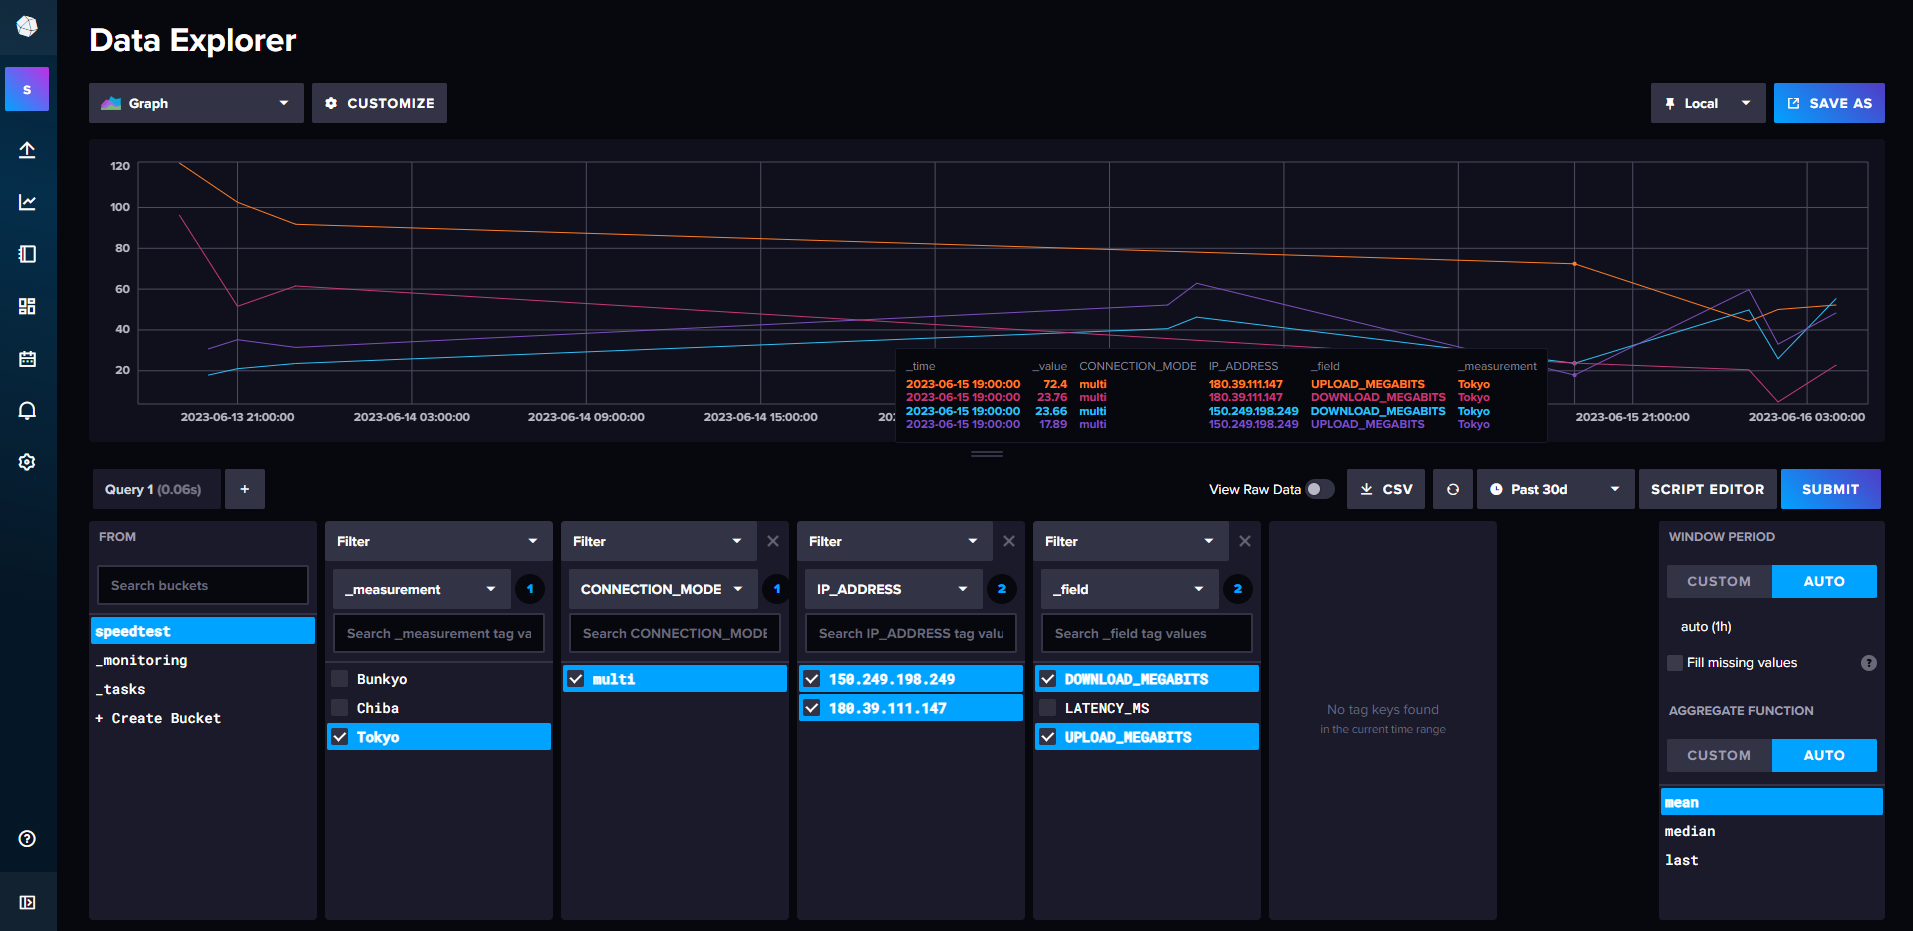Screen dimensions: 1913x931
Task: Click the refresh icon beside CSV button
Action: [x=1452, y=489]
